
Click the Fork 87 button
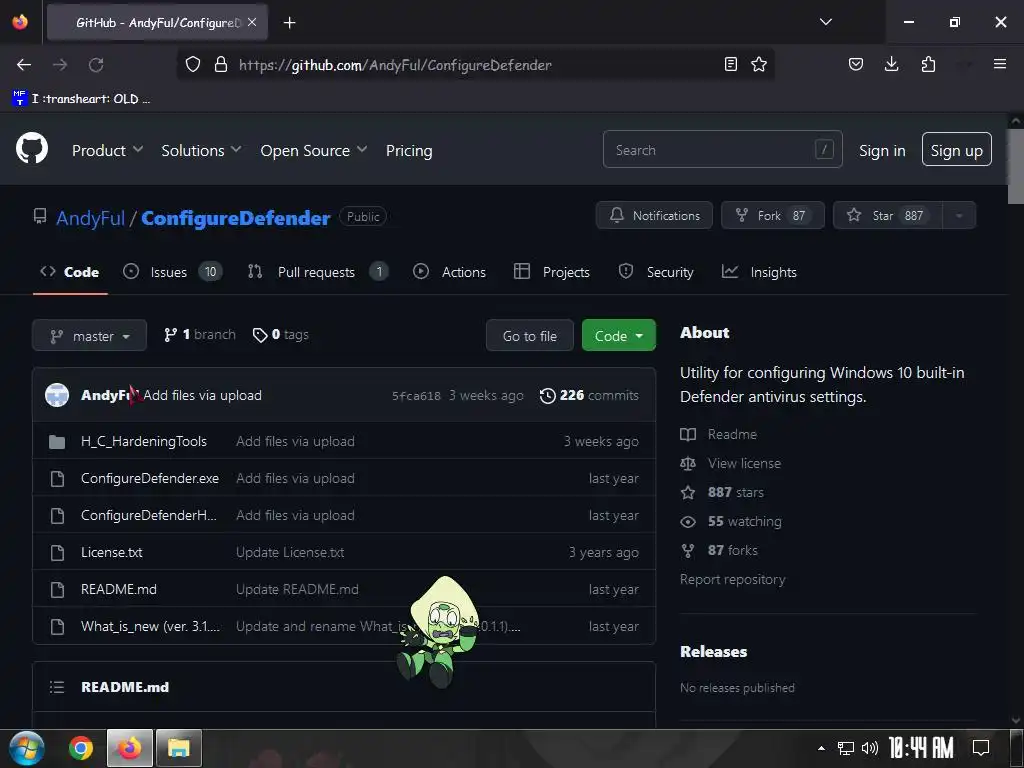pos(773,216)
